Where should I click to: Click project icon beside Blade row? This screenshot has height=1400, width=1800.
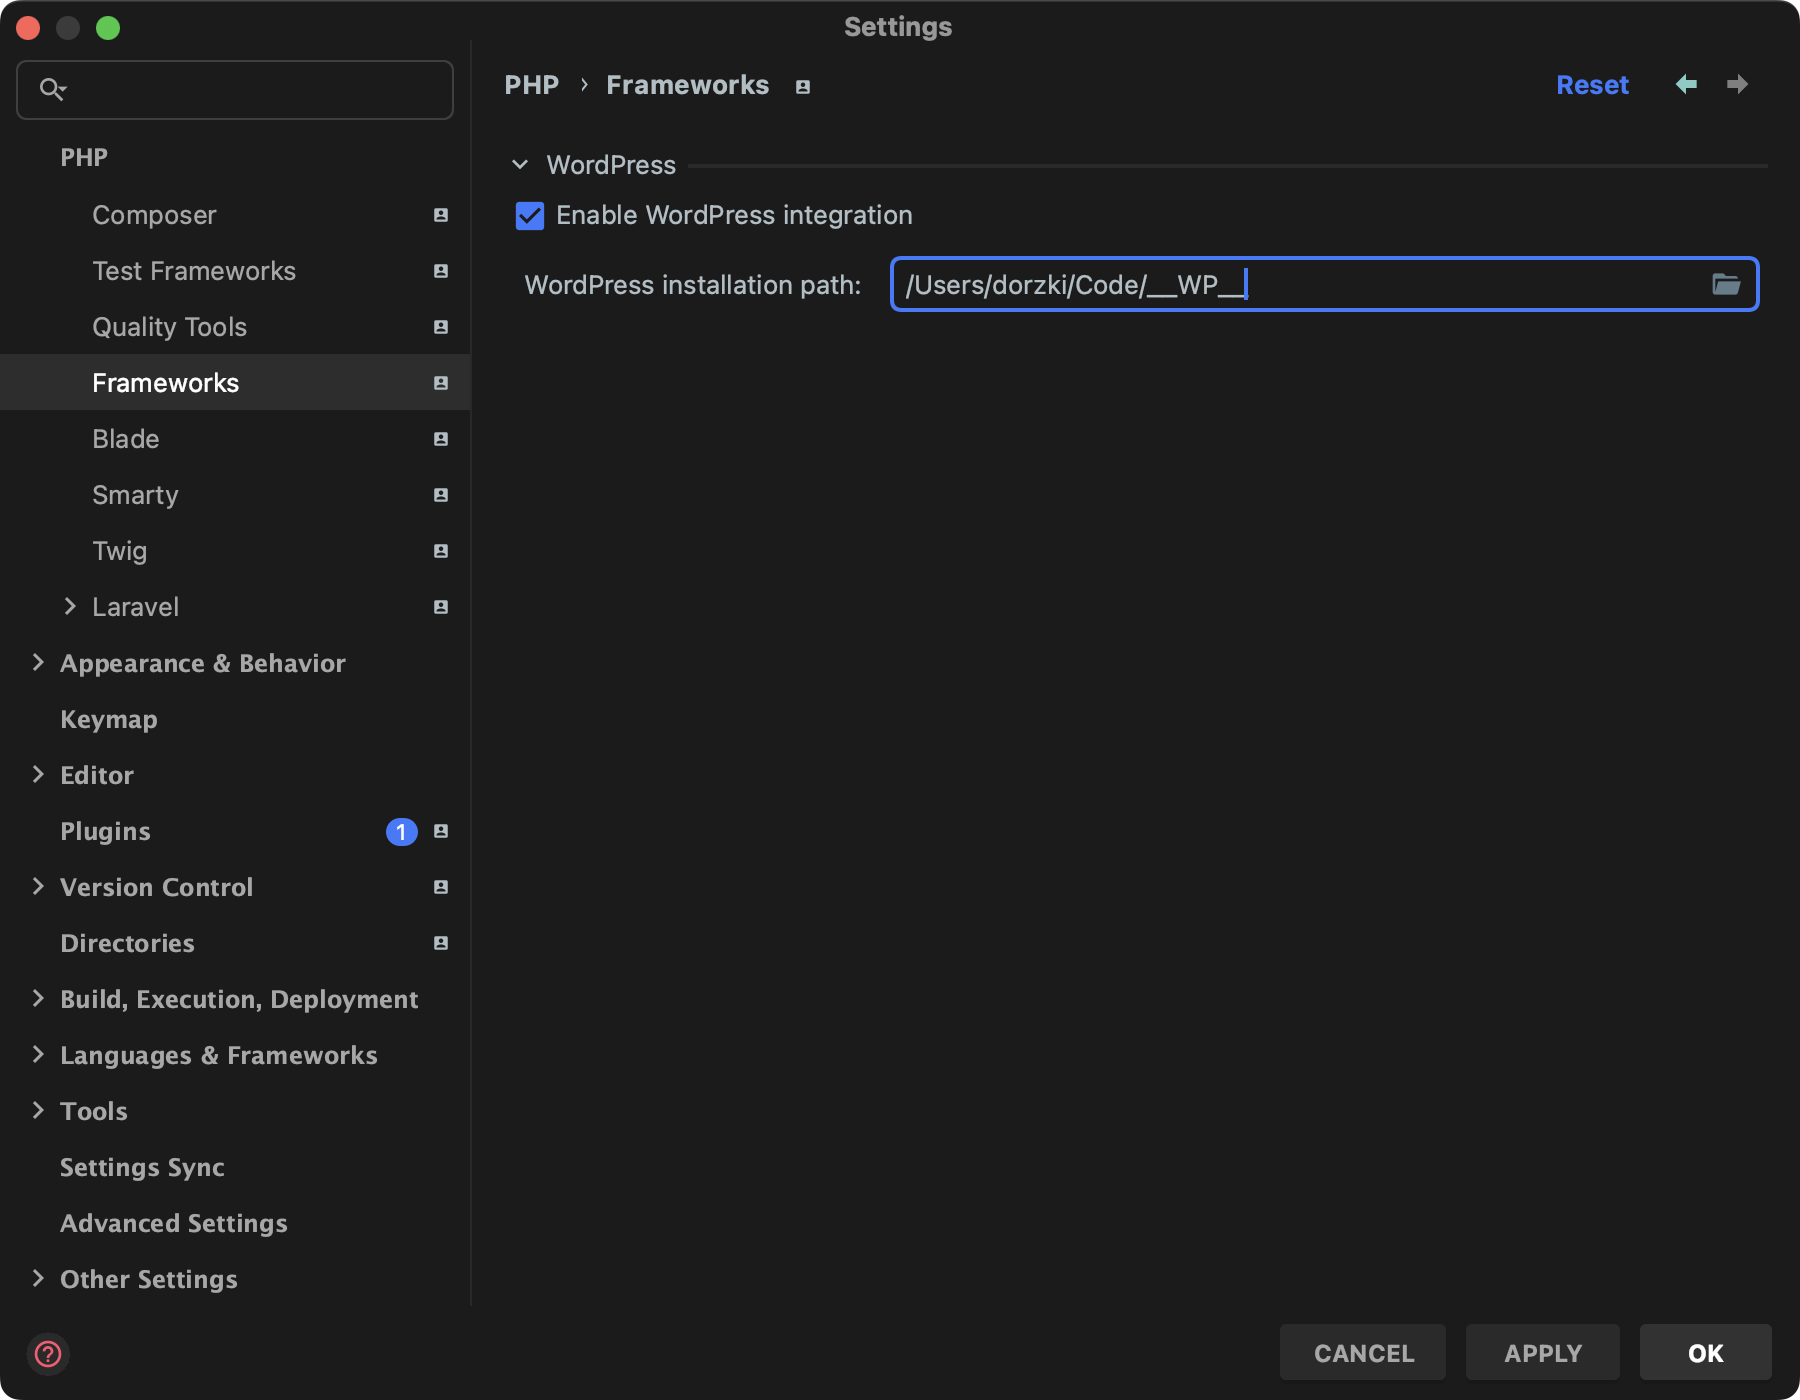[x=441, y=439]
